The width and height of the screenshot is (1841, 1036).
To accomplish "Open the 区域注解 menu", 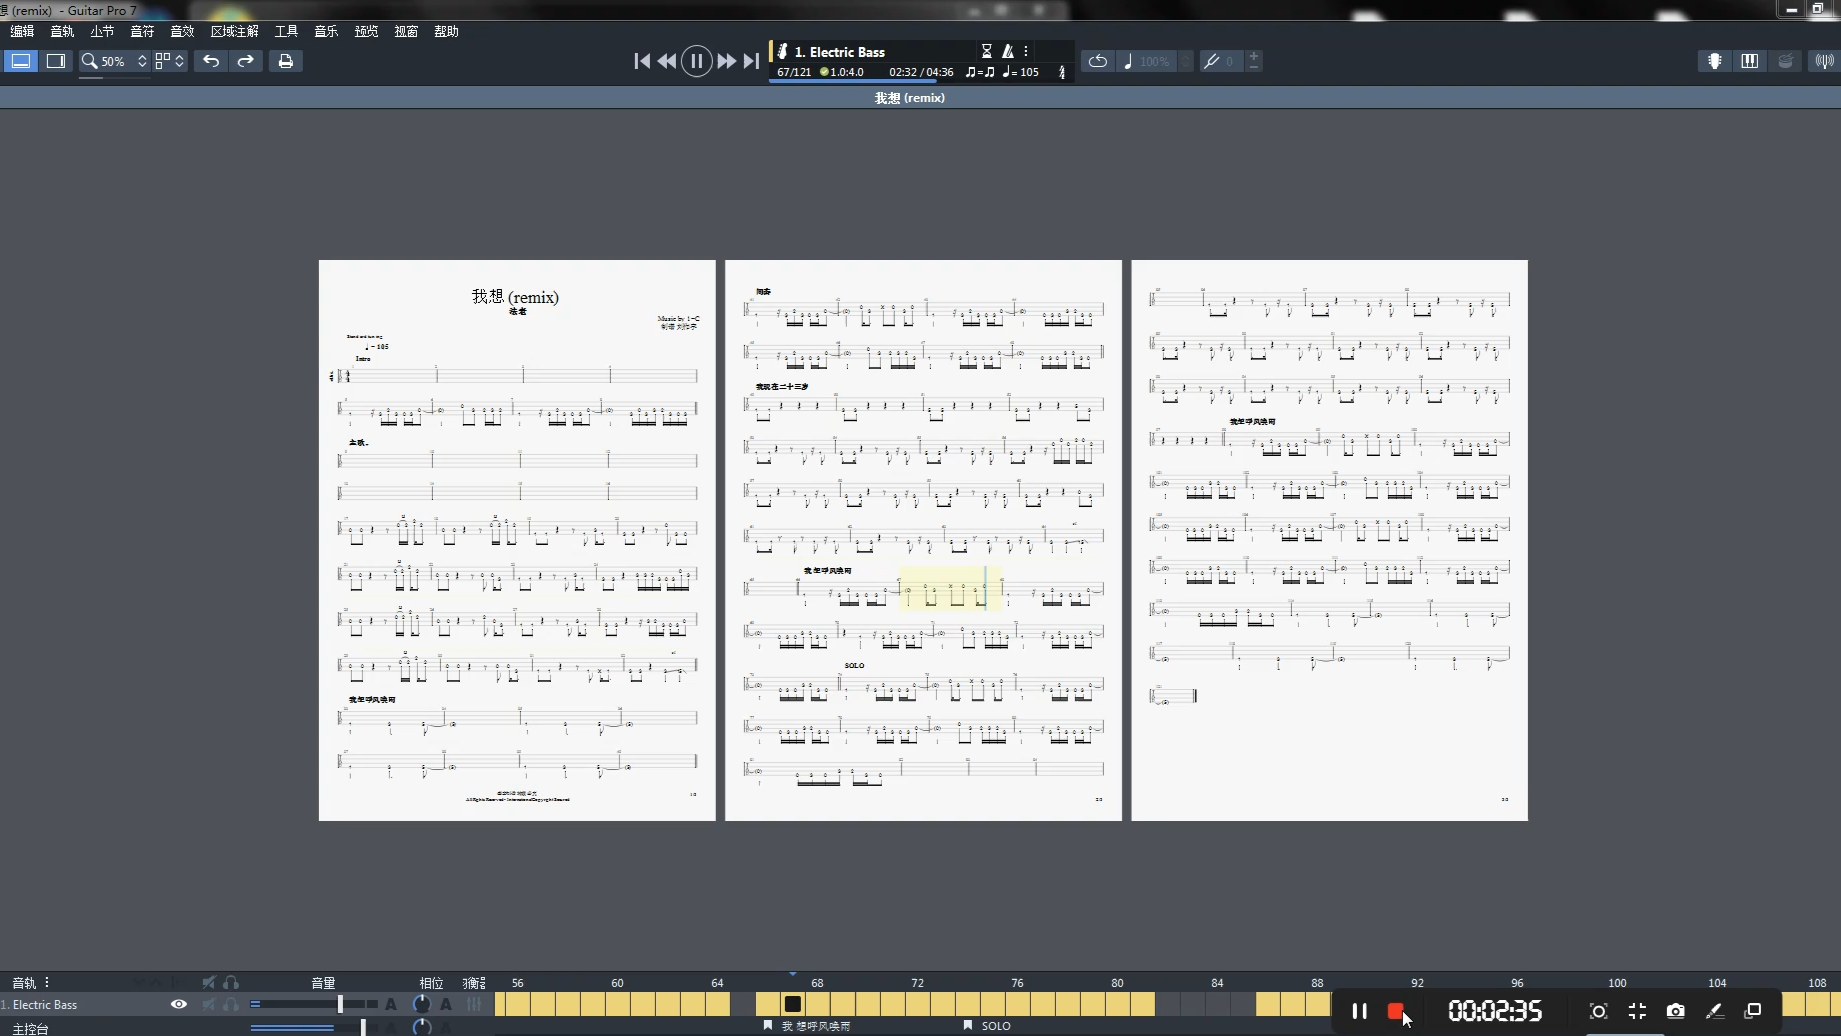I will (x=234, y=31).
